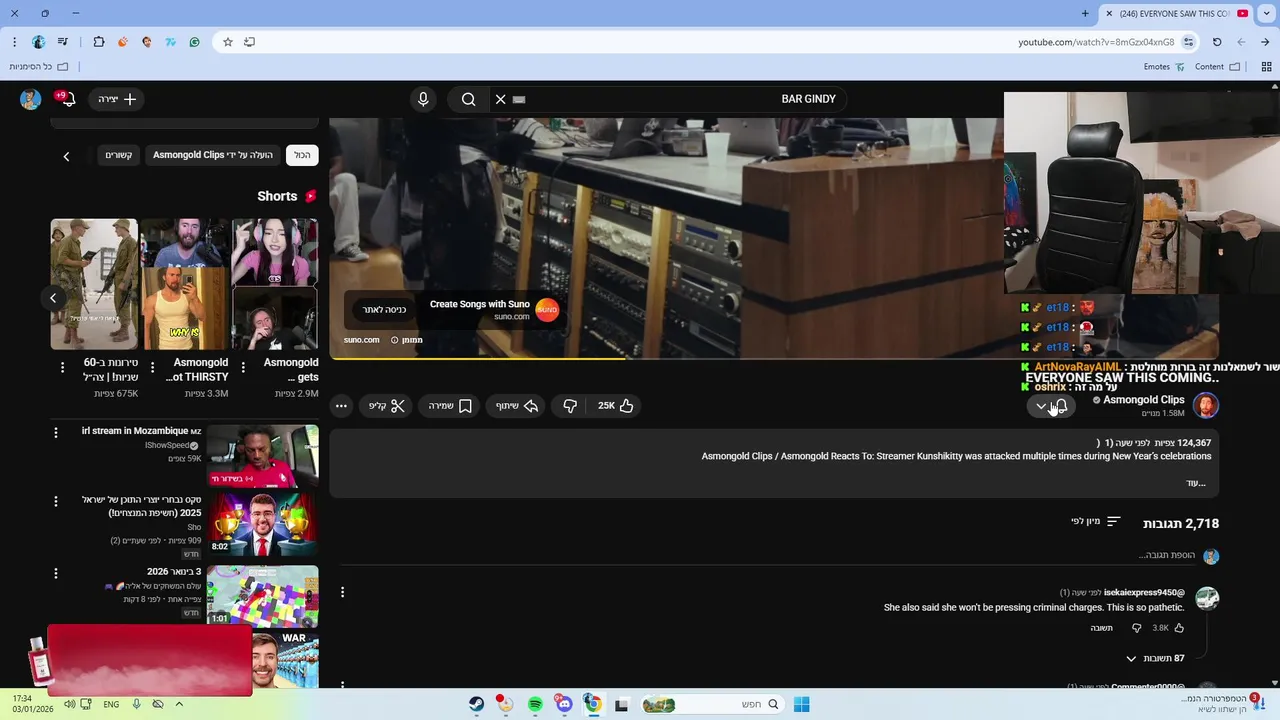This screenshot has width=1280, height=720.
Task: Open the Content bookmarks folder
Action: (1217, 67)
